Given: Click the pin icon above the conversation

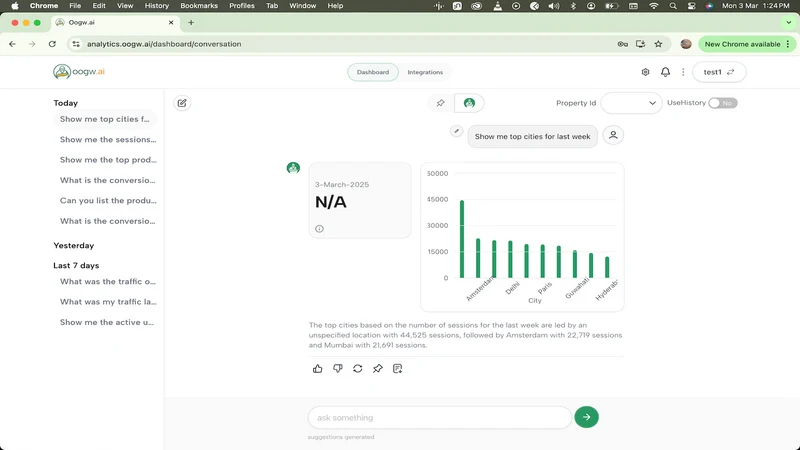Looking at the screenshot, I should [440, 103].
